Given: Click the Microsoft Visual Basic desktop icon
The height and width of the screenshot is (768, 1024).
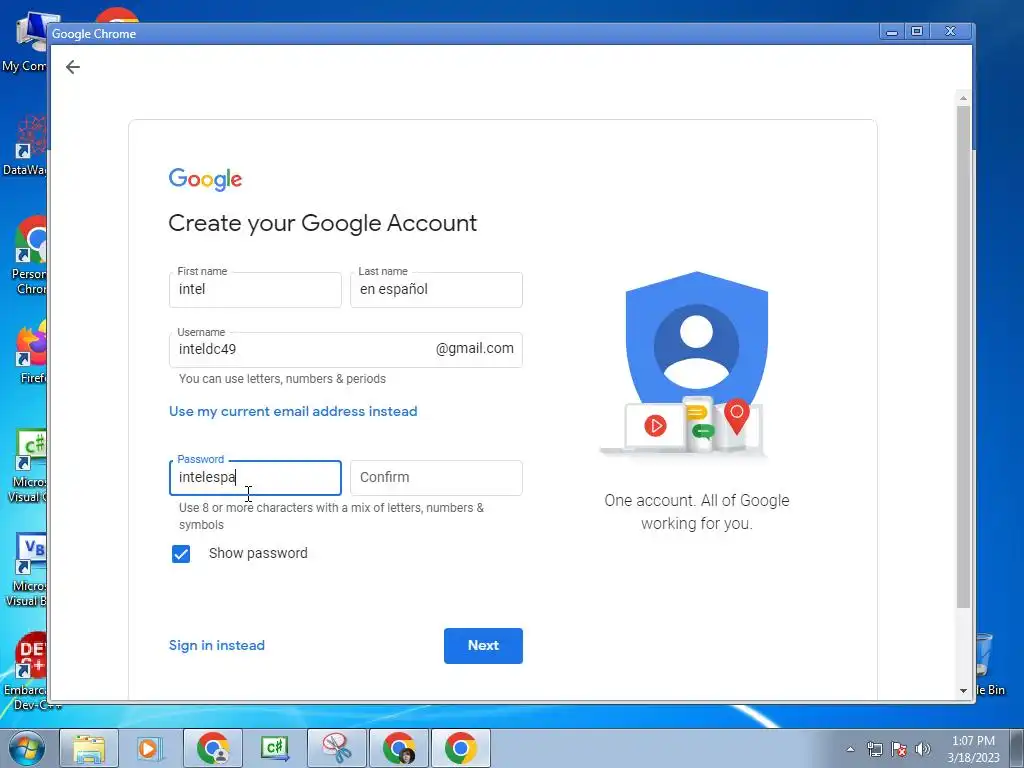Looking at the screenshot, I should (26, 571).
